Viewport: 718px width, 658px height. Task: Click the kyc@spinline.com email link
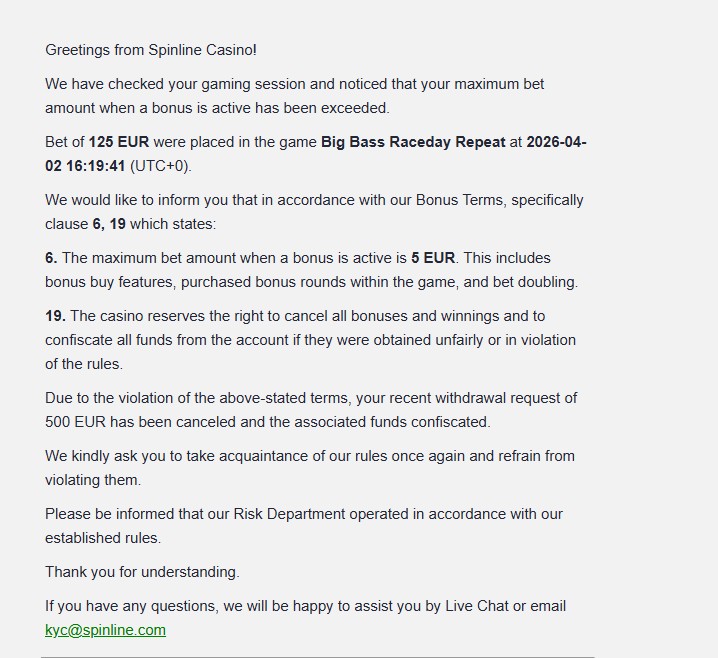(105, 630)
